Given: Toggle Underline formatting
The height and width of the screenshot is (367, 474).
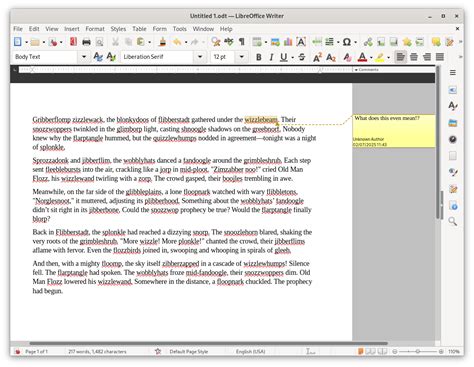Looking at the screenshot, I should [284, 57].
